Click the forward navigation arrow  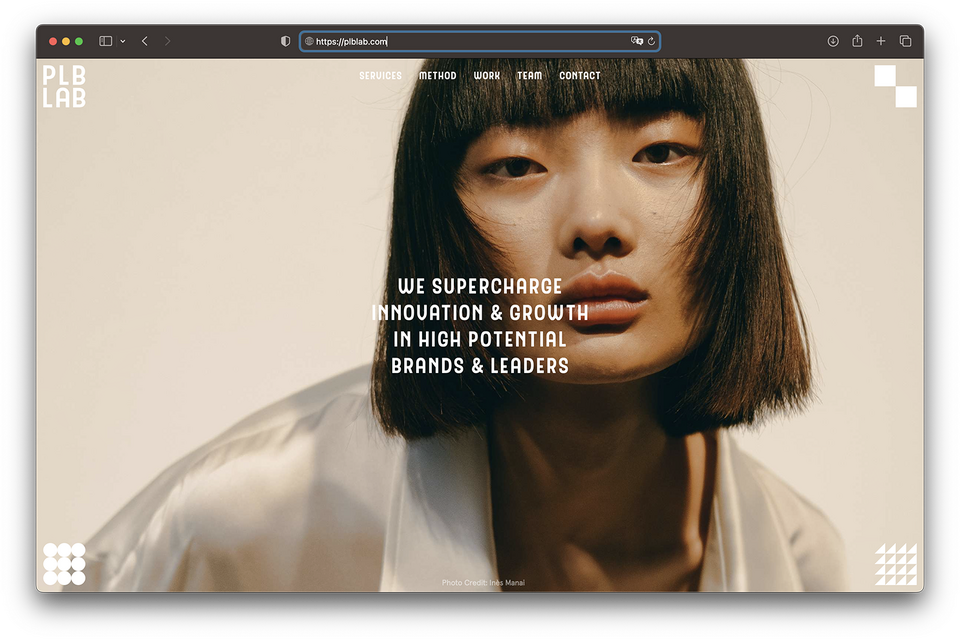click(167, 41)
